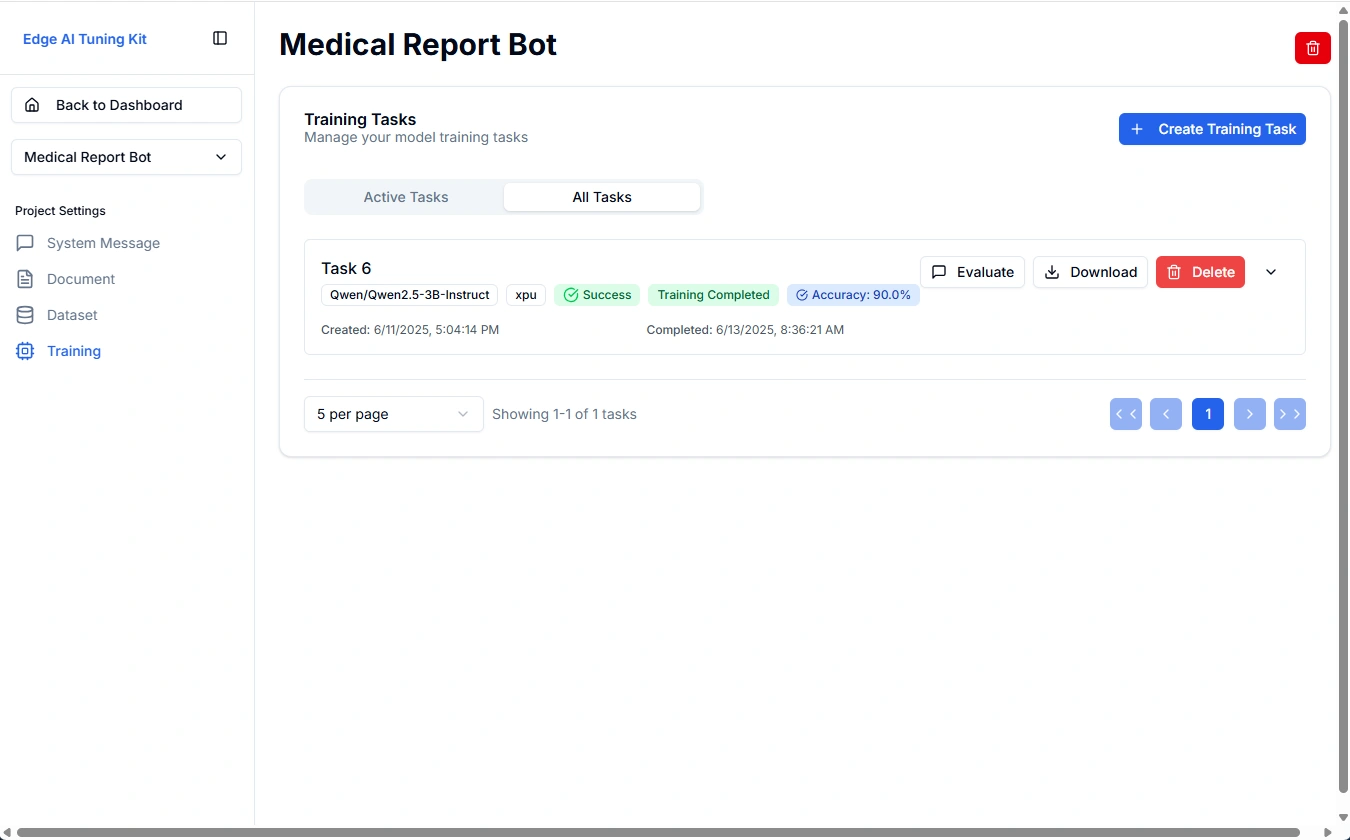Open the Edge AI Tuning Kit link
This screenshot has height=840, width=1350.
(84, 38)
